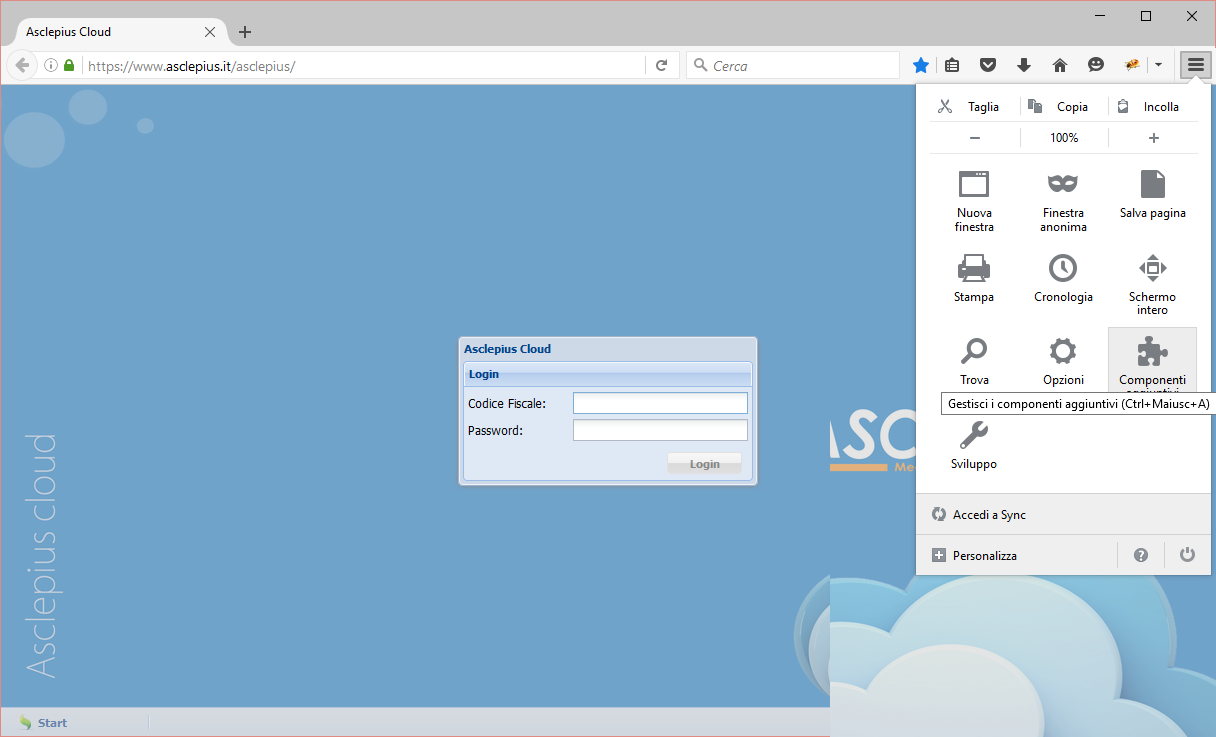
Task: Go back using the browser back arrow
Action: (x=22, y=65)
